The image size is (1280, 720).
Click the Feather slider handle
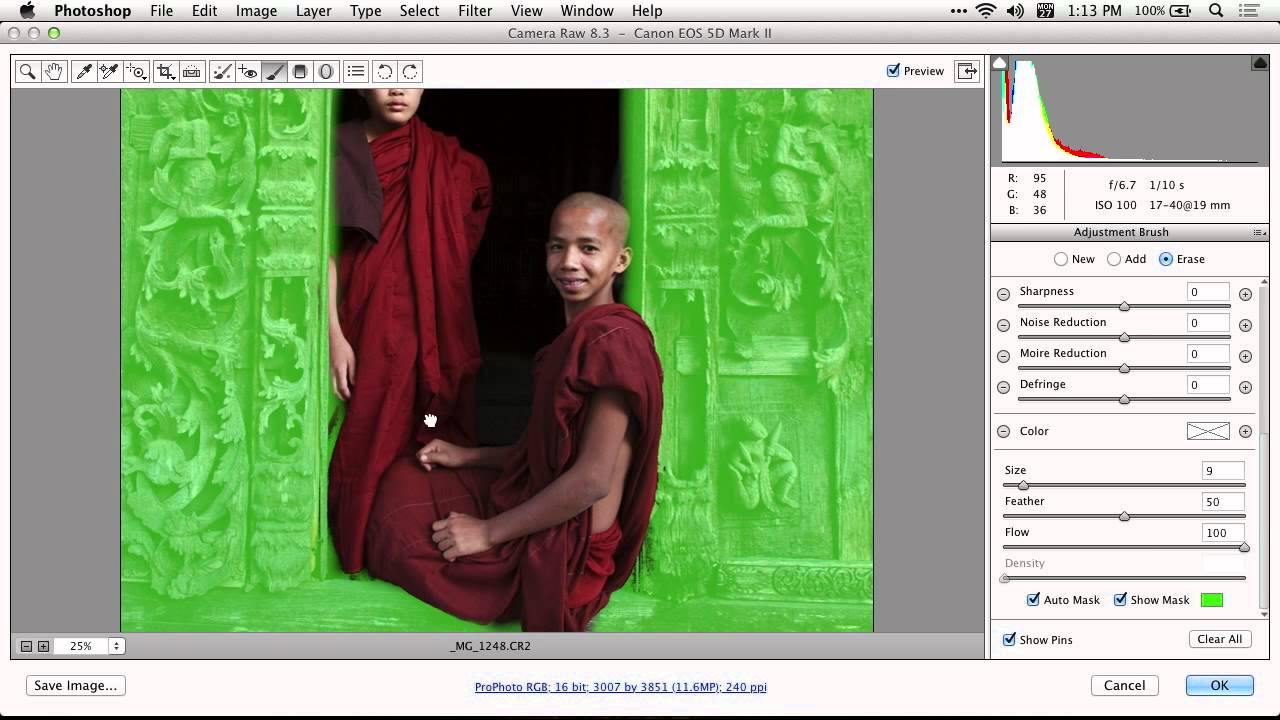click(1124, 516)
